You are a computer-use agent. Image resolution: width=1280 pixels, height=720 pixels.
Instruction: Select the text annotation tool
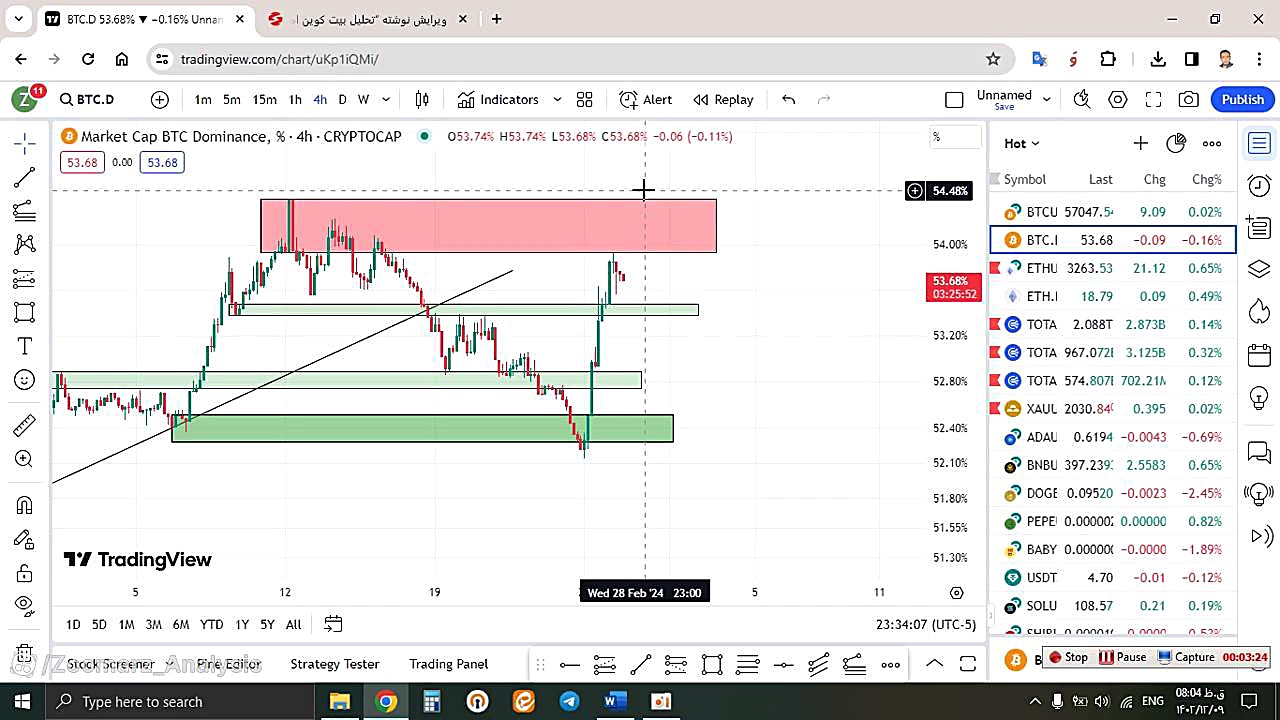click(25, 346)
